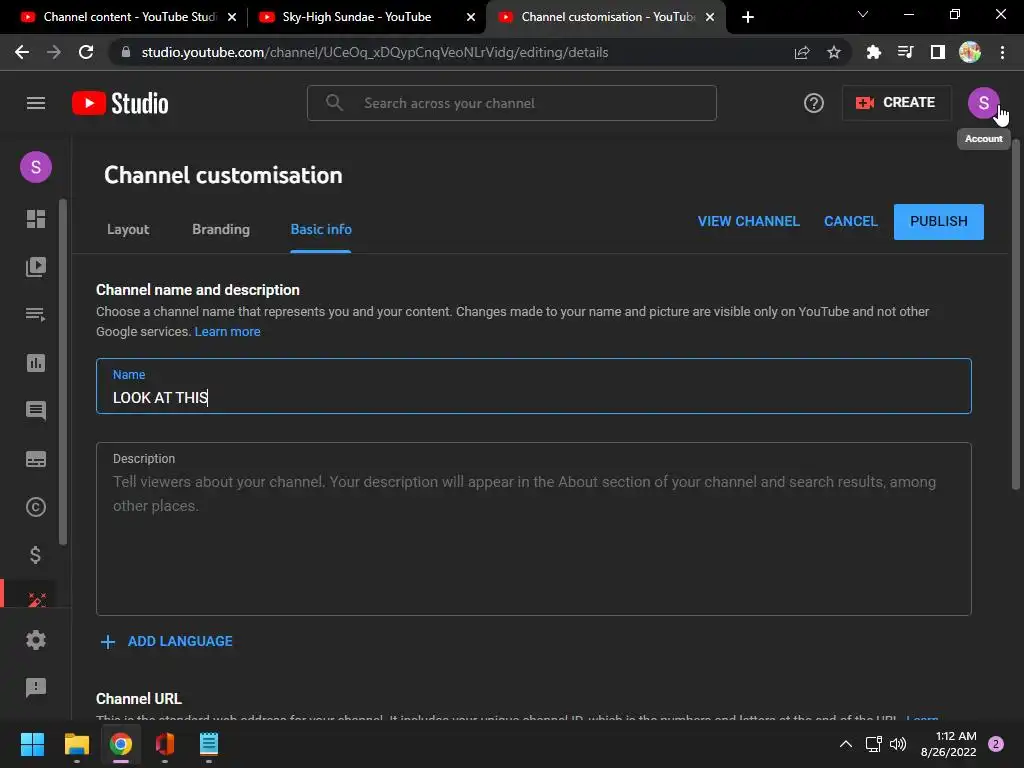Open the Chrome profile avatar
Screen dimensions: 1024x768
click(x=970, y=52)
